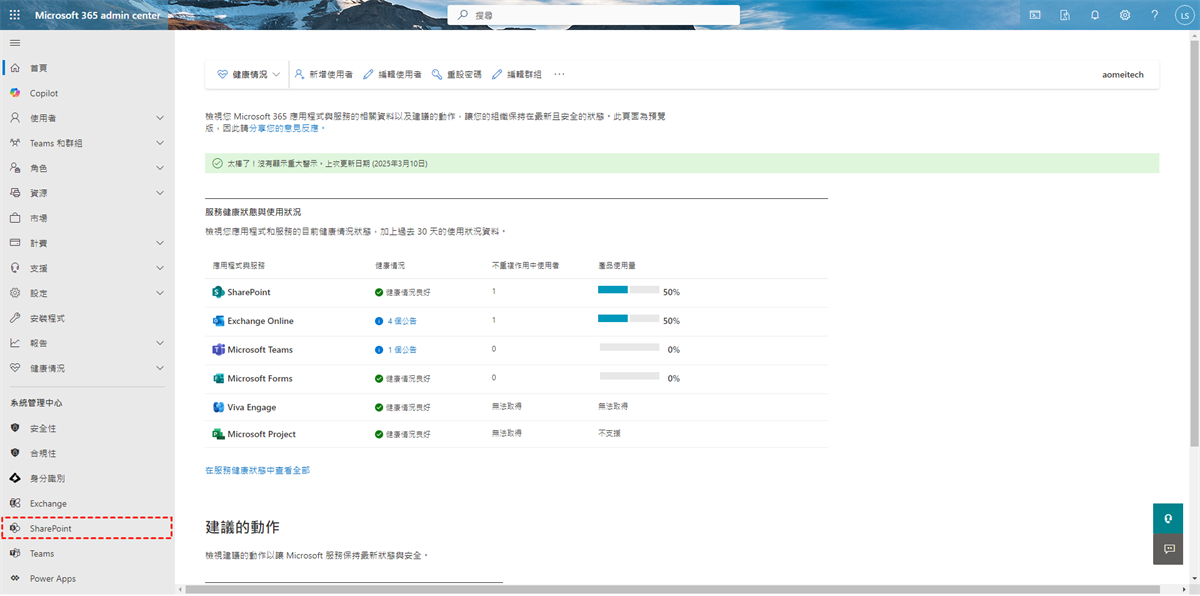Open the Cloud Shell icon in header
Image resolution: width=1200 pixels, height=596 pixels.
pyautogui.click(x=1035, y=15)
